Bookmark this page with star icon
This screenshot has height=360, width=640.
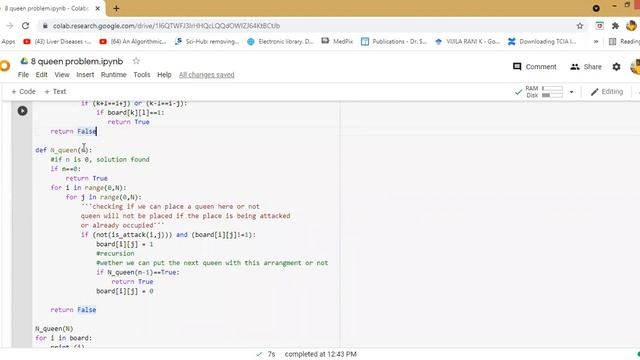[580, 26]
